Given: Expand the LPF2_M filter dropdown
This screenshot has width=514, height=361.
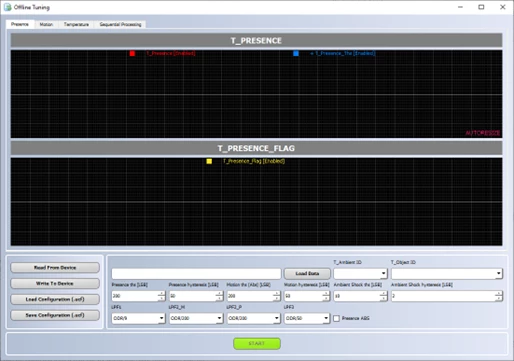Looking at the screenshot, I should (196, 318).
